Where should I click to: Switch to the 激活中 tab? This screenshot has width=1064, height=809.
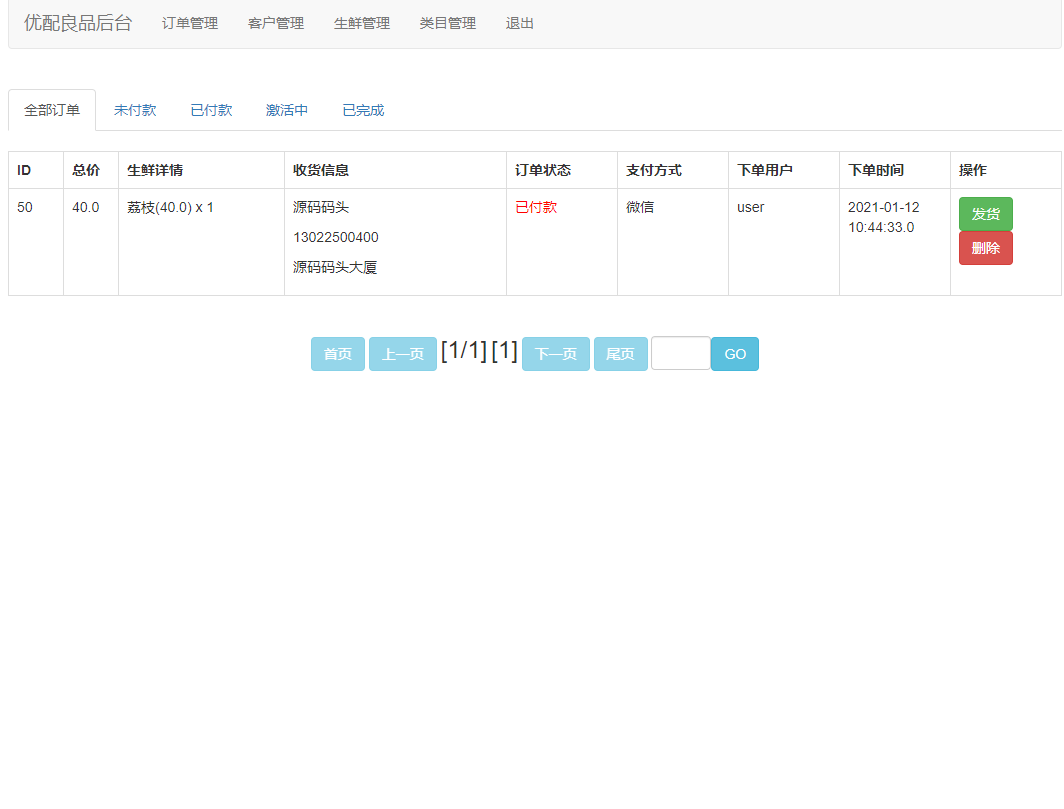(286, 110)
